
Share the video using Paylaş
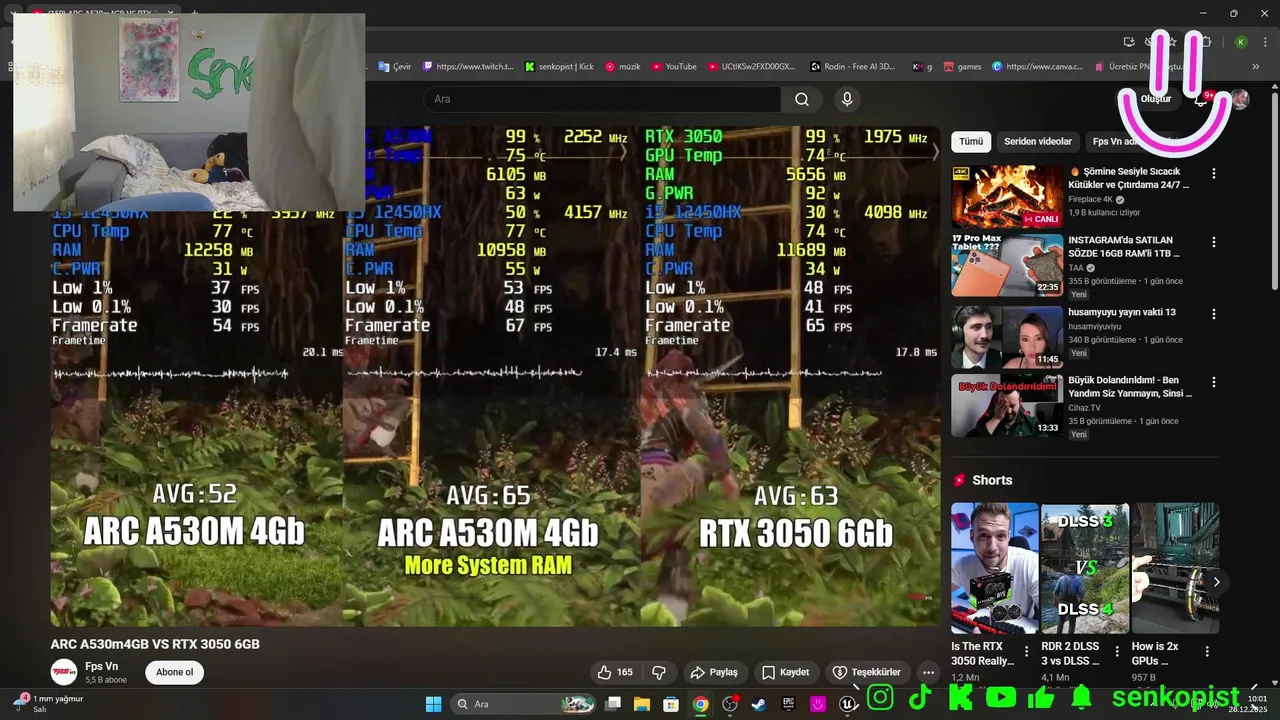tap(714, 672)
